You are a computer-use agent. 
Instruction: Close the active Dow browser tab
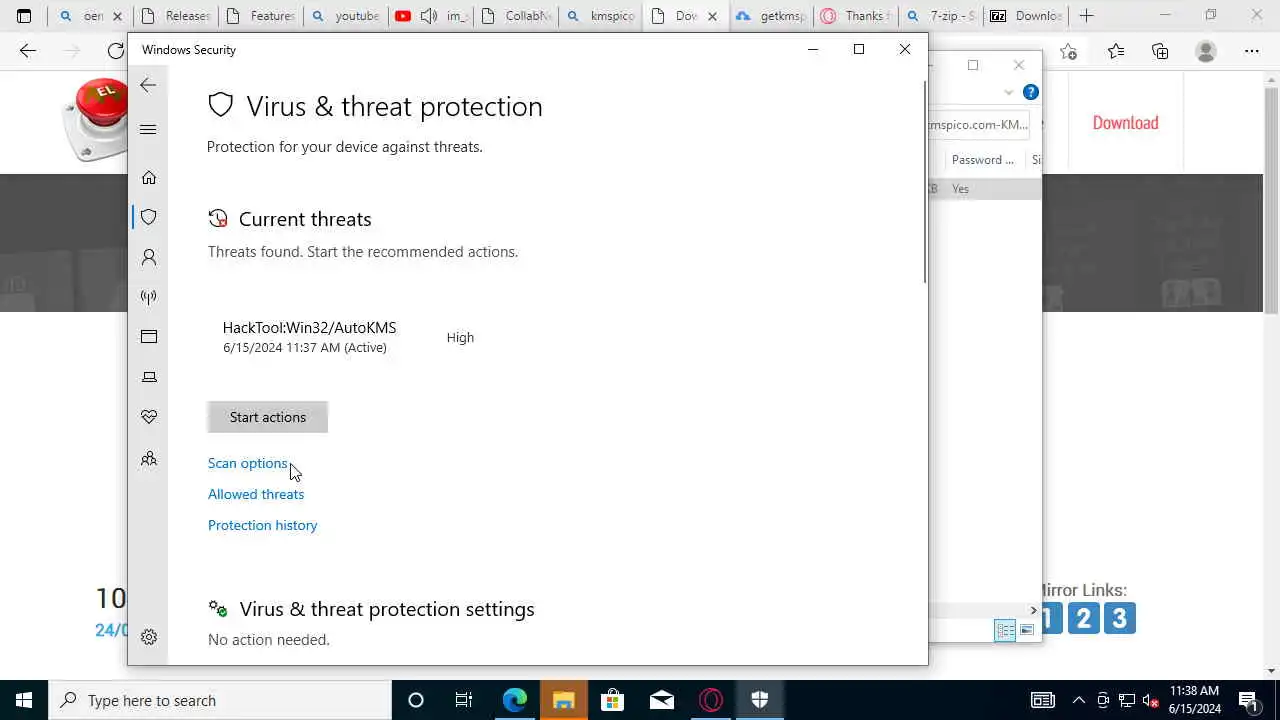point(712,16)
